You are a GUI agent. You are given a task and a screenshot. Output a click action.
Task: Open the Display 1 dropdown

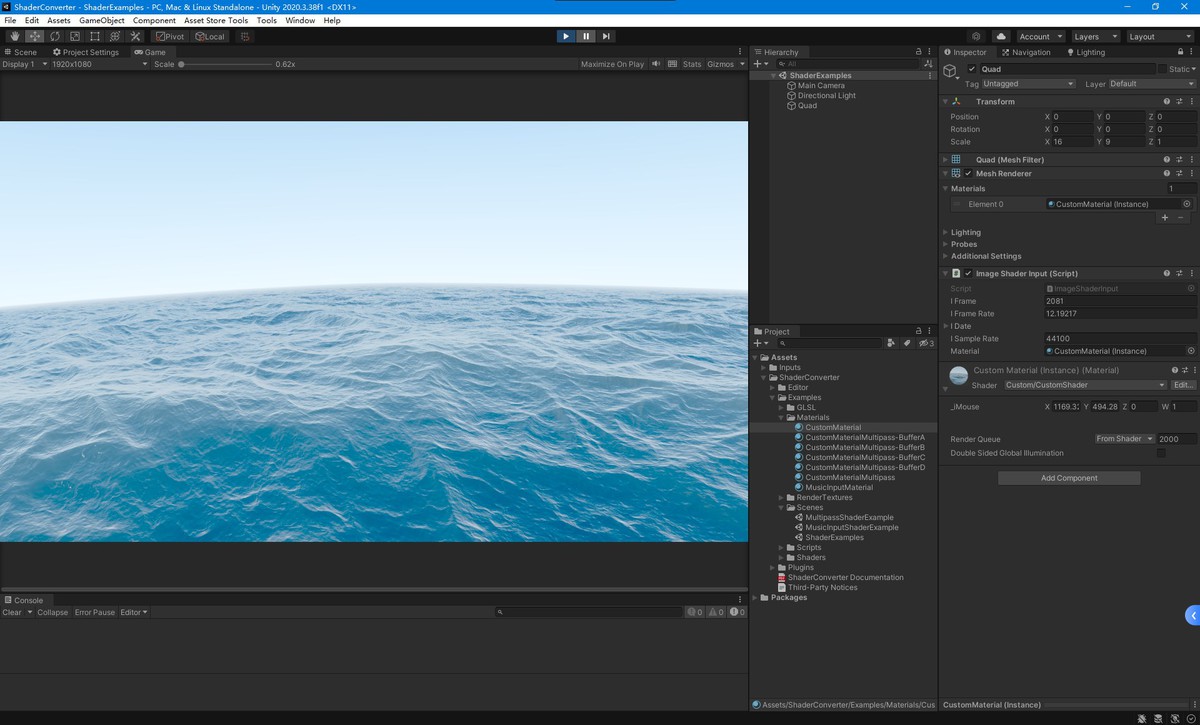pos(23,64)
